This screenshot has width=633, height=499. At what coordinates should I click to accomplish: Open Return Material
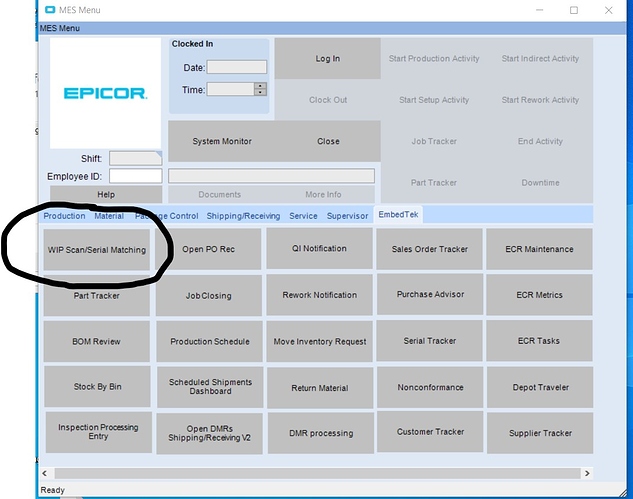(320, 388)
